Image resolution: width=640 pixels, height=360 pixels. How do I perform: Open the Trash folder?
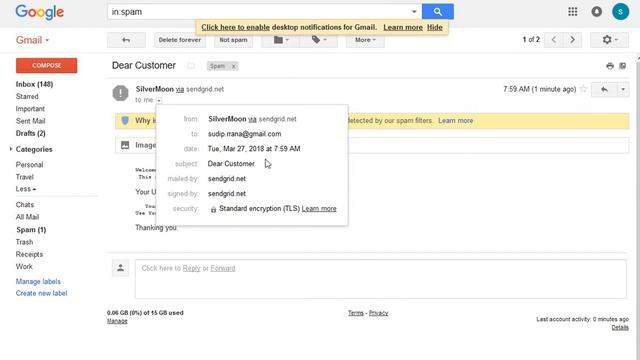pos(24,242)
